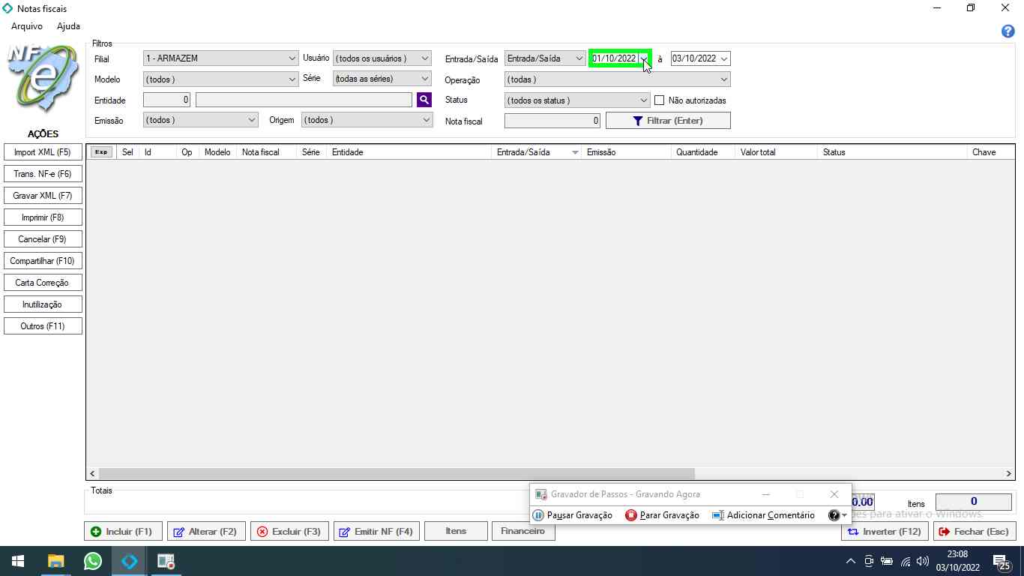Viewport: 1024px width, 576px height.
Task: Pause the steps recording
Action: click(x=572, y=515)
